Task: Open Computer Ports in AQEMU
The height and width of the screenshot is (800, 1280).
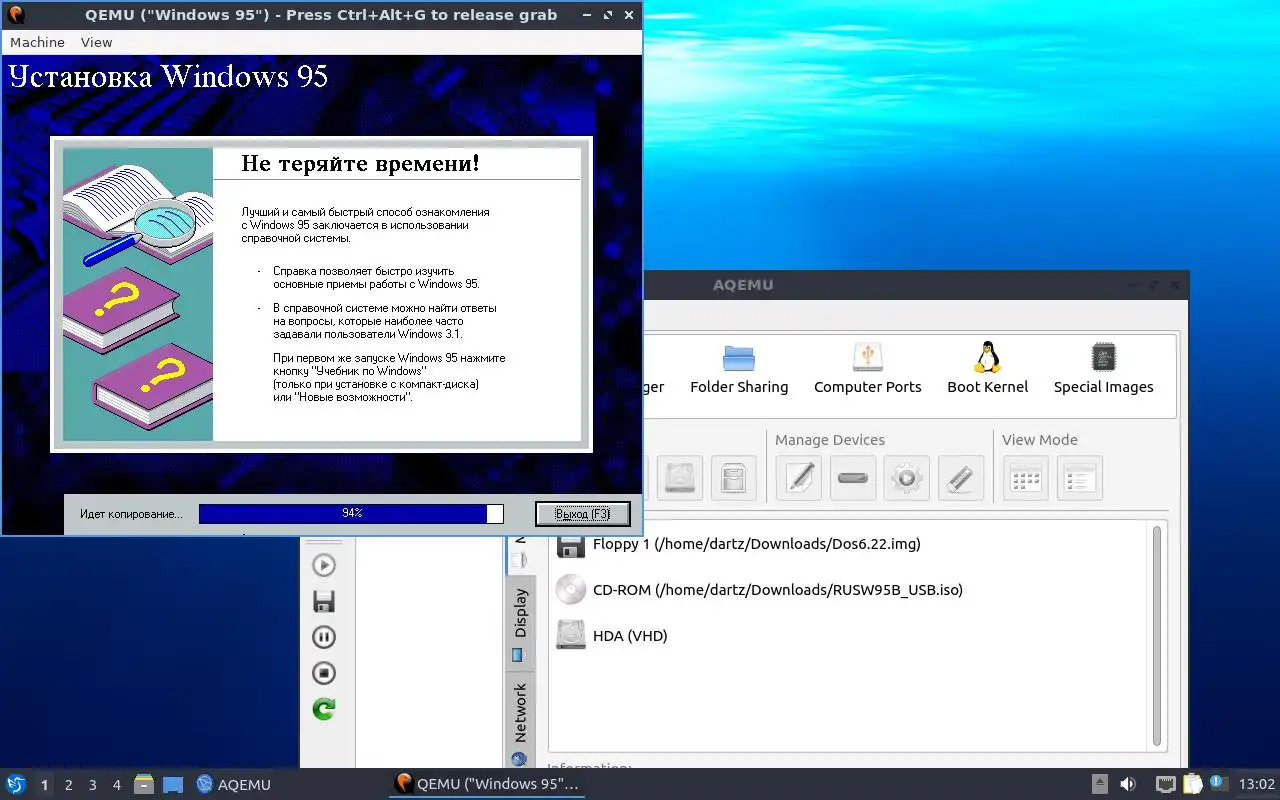Action: (867, 368)
